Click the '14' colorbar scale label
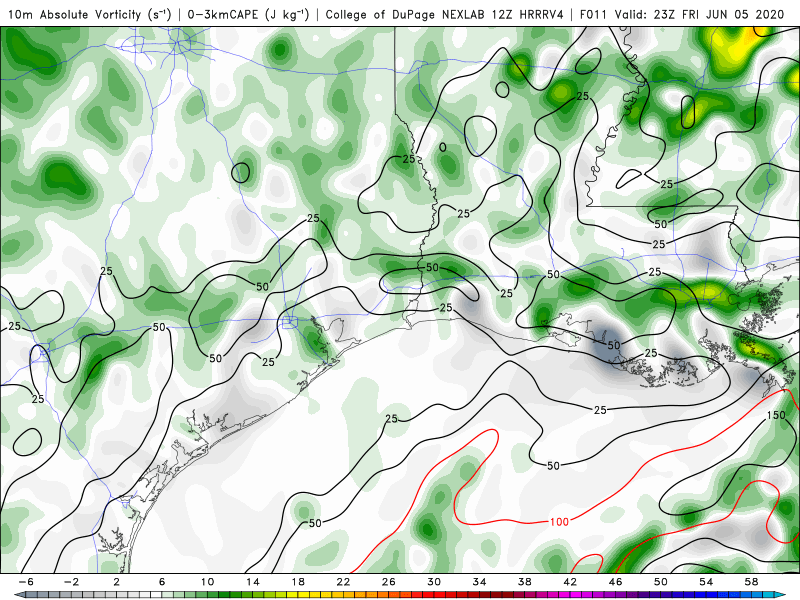This screenshot has width=800, height=600. 253,582
